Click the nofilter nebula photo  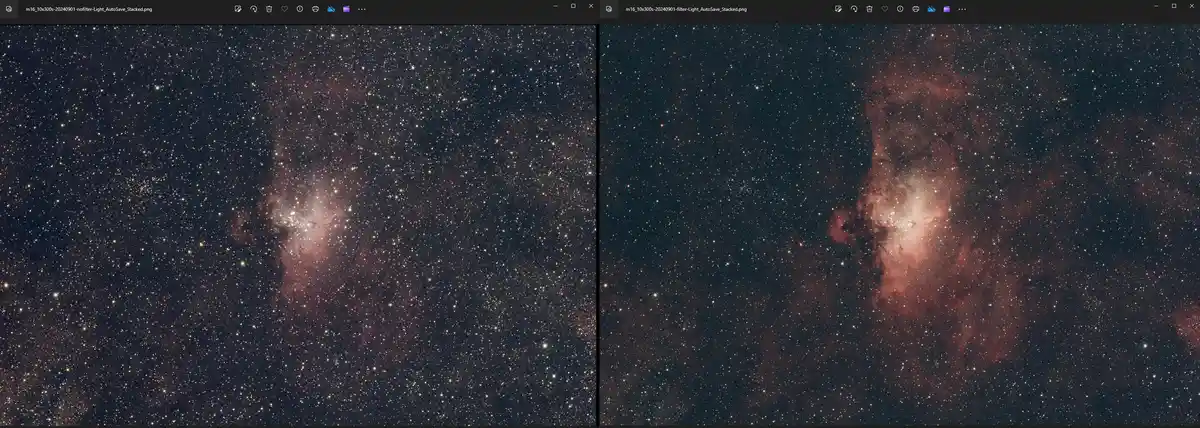coord(298,223)
